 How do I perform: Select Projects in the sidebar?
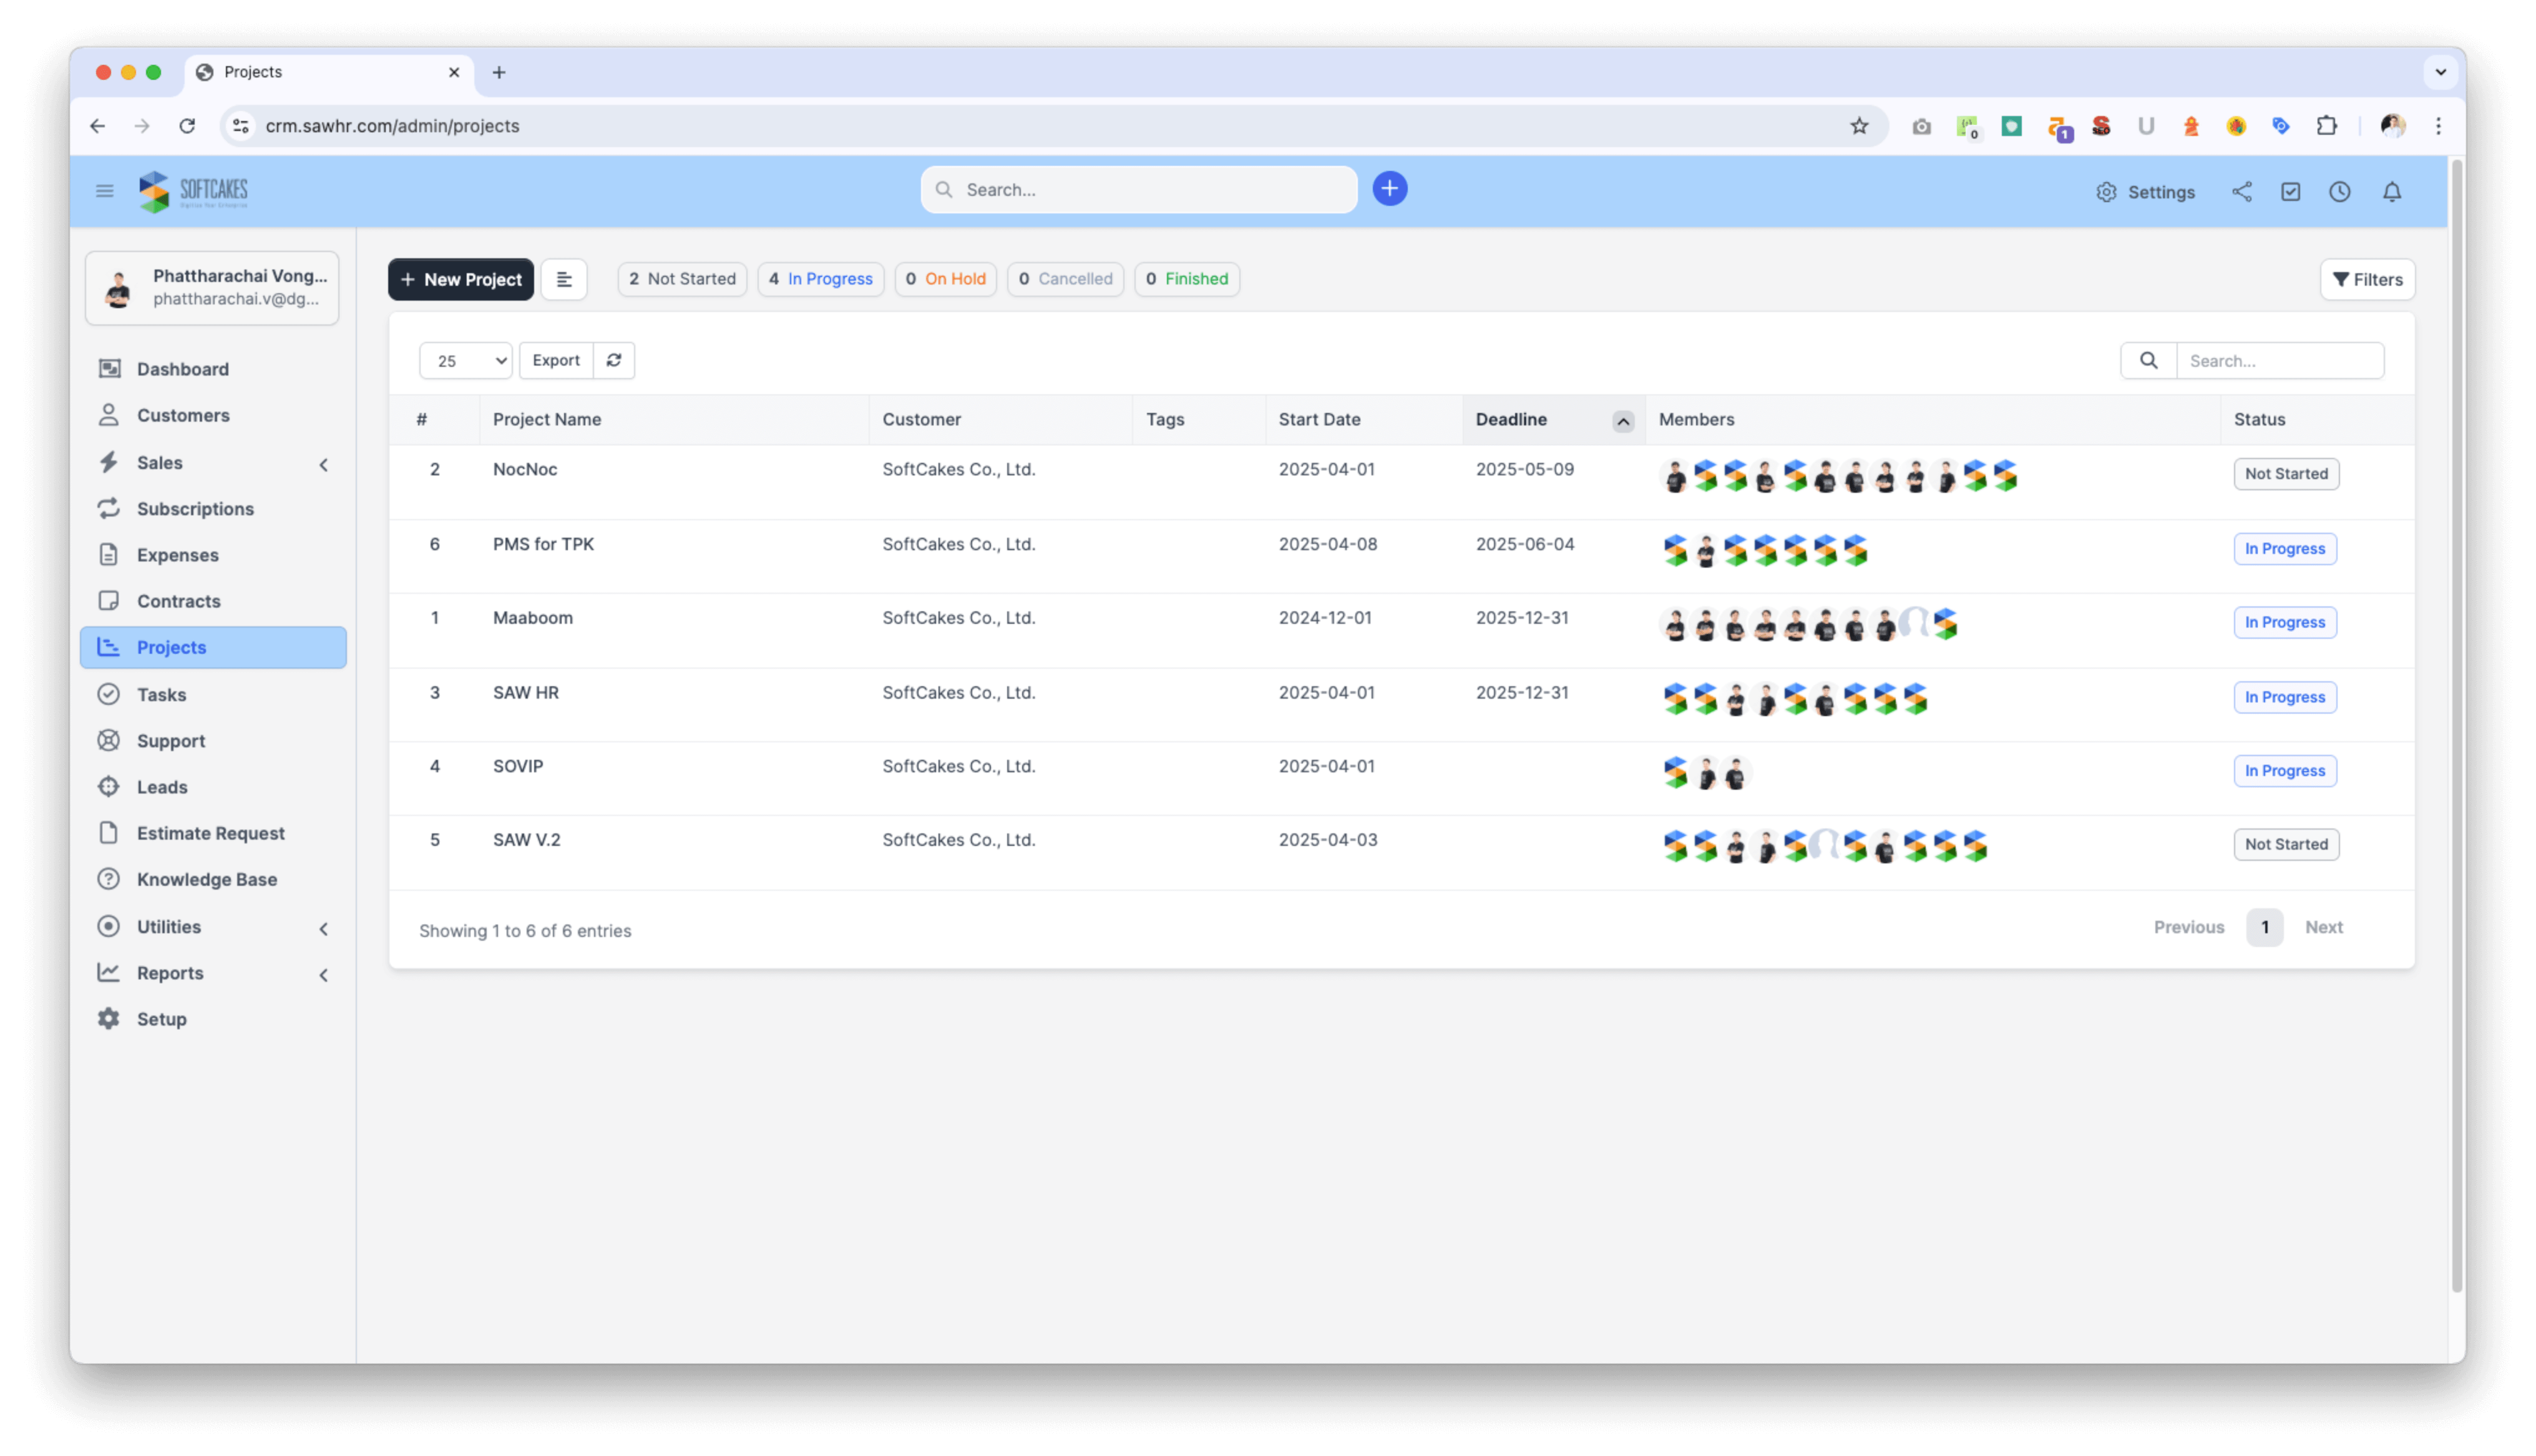point(213,647)
